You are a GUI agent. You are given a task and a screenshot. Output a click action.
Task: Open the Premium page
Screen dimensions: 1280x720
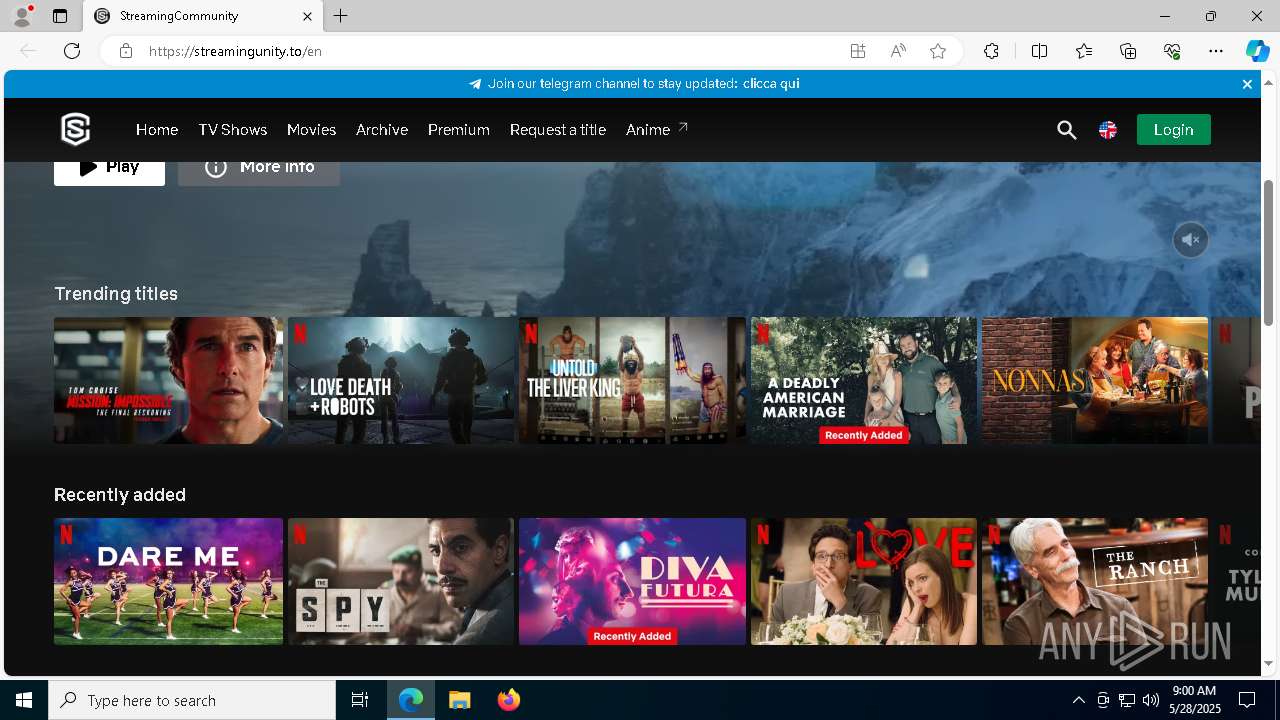point(459,130)
